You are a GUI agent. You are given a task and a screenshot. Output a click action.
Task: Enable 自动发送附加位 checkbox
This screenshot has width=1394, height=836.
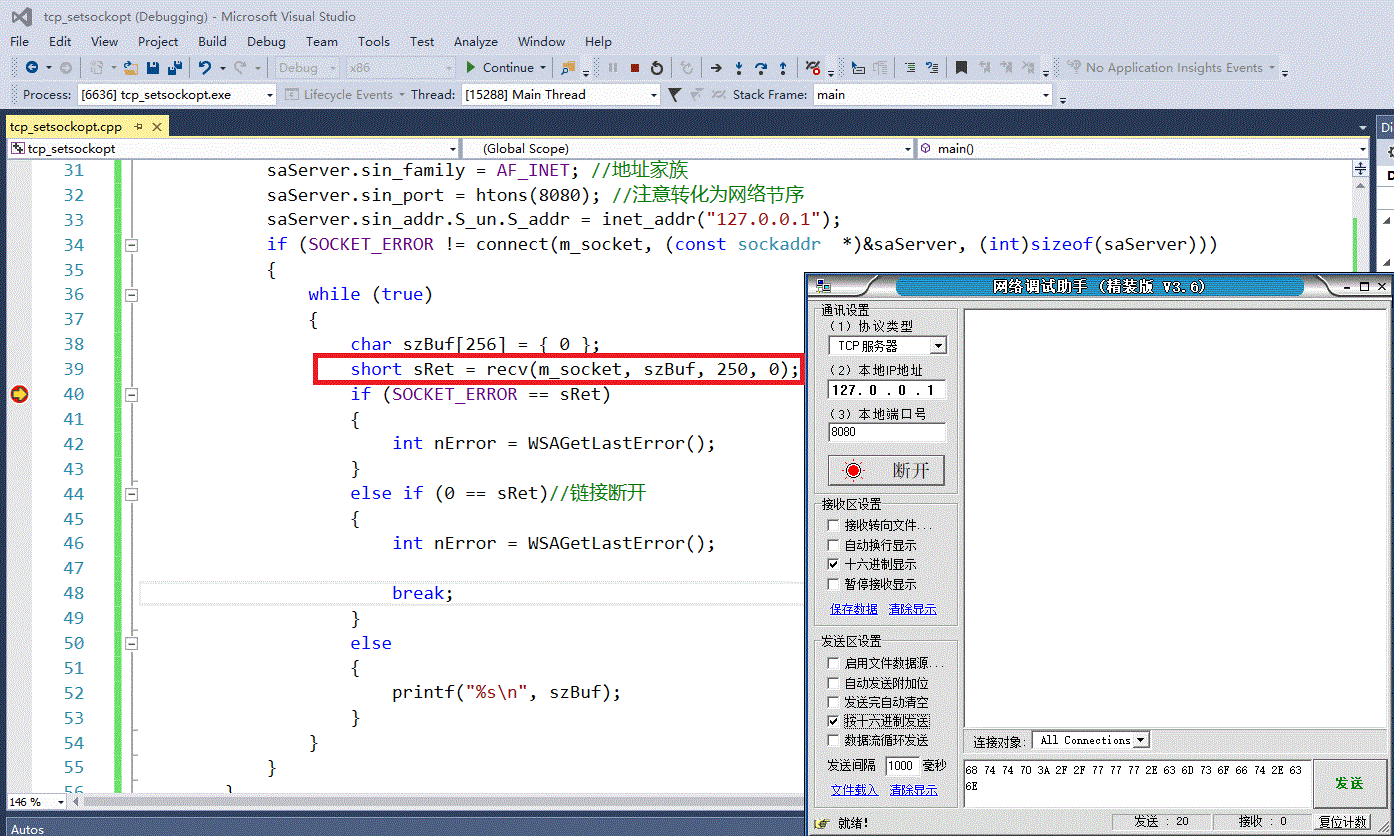(x=833, y=683)
